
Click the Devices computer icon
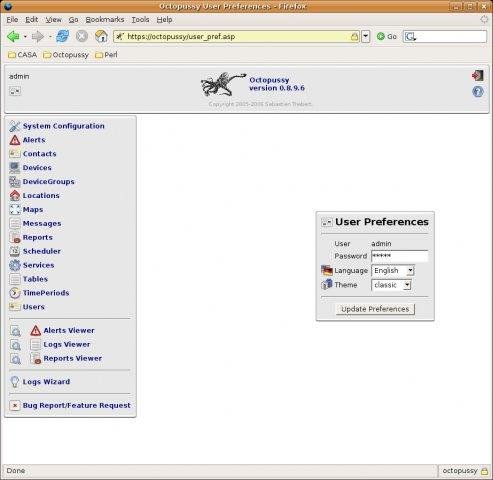[15, 168]
